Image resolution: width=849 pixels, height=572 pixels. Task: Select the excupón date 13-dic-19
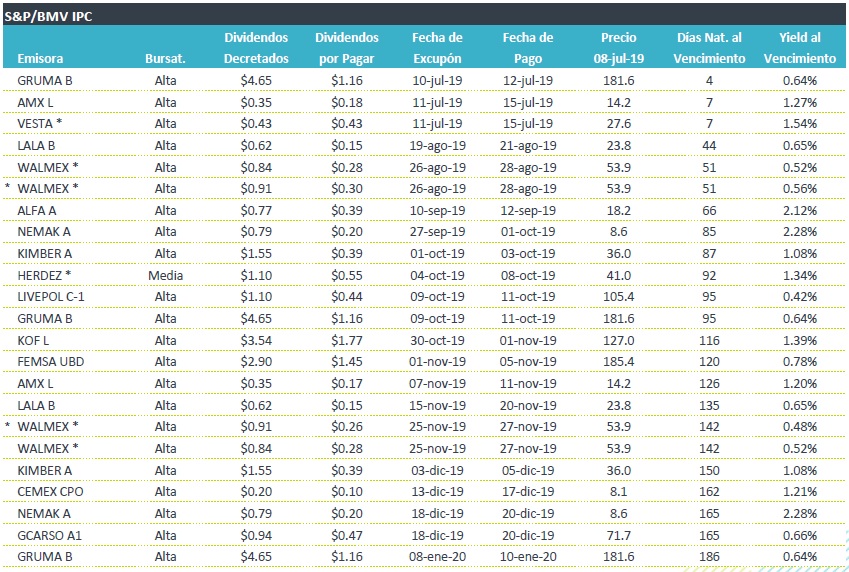point(437,492)
